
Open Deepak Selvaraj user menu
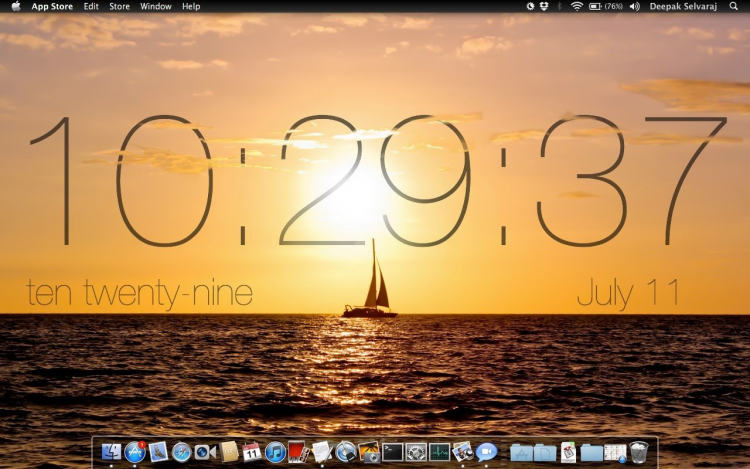pyautogui.click(x=683, y=6)
